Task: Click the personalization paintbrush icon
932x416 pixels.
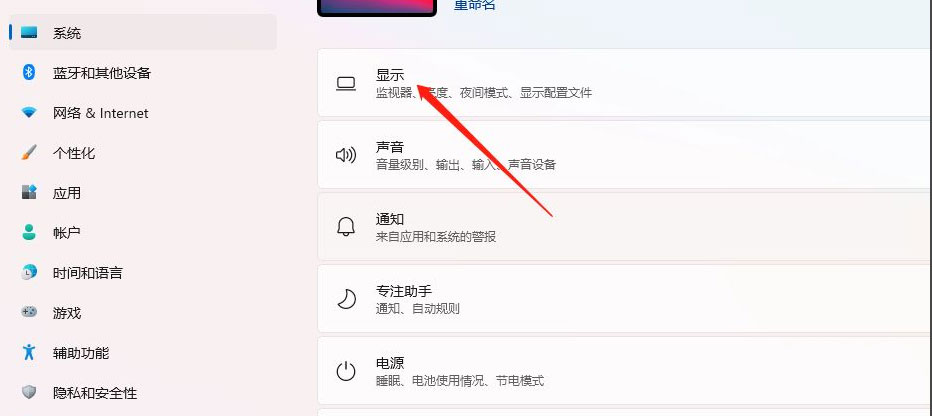Action: point(29,153)
